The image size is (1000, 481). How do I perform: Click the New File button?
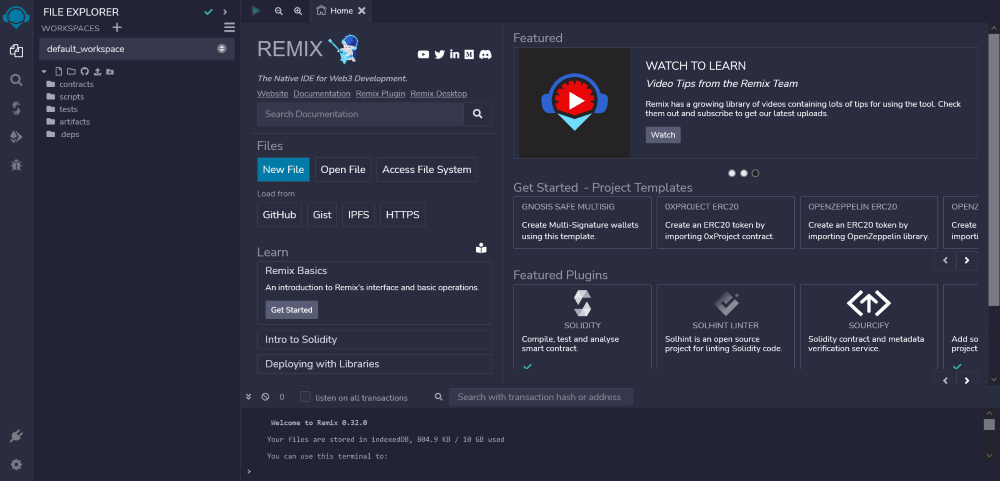(283, 170)
